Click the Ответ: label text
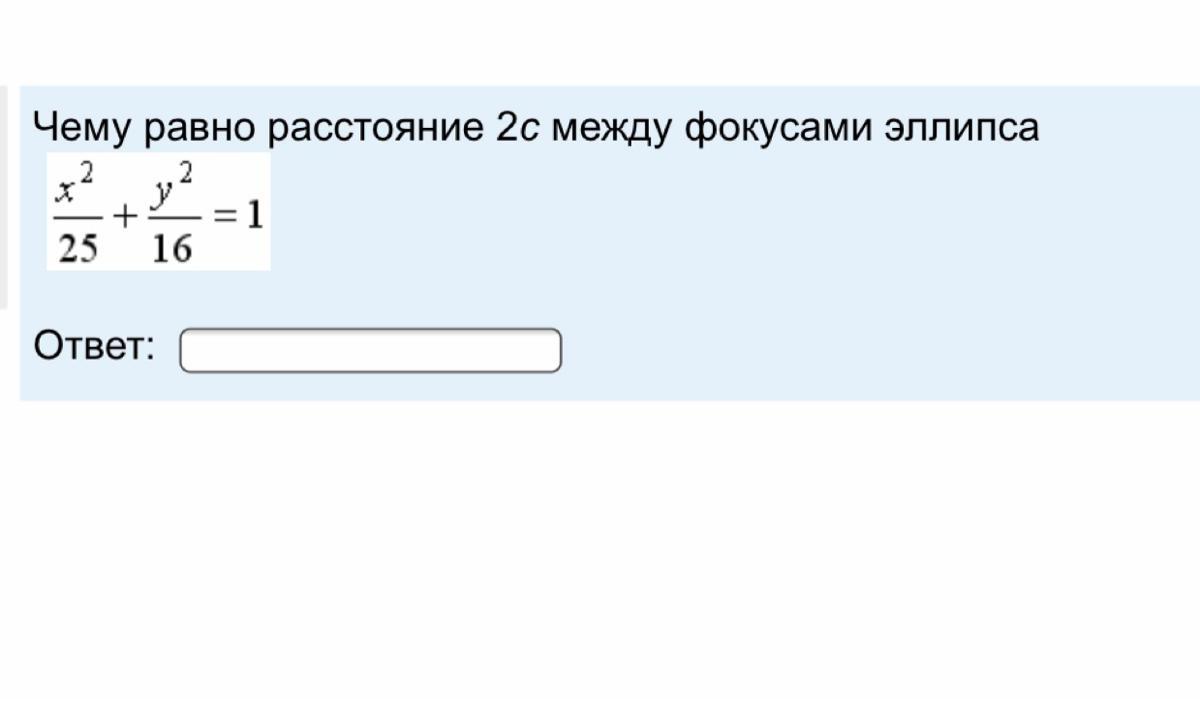1200x701 pixels. click(x=94, y=347)
